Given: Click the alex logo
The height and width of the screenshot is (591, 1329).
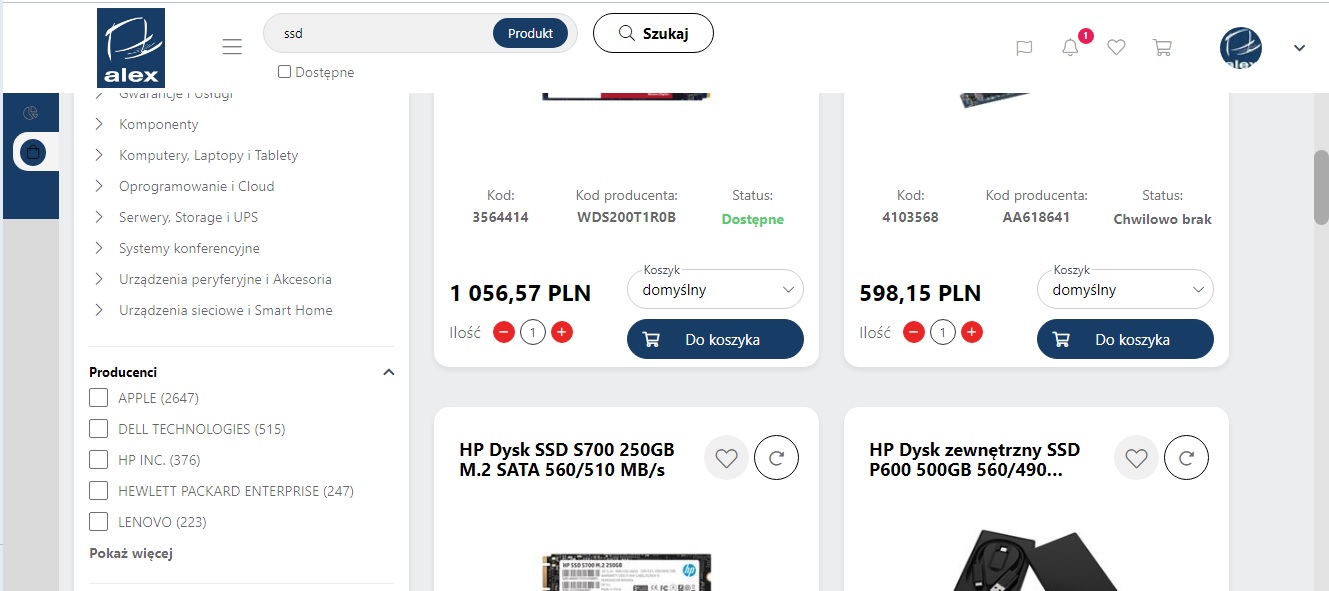Looking at the screenshot, I should click(x=131, y=47).
